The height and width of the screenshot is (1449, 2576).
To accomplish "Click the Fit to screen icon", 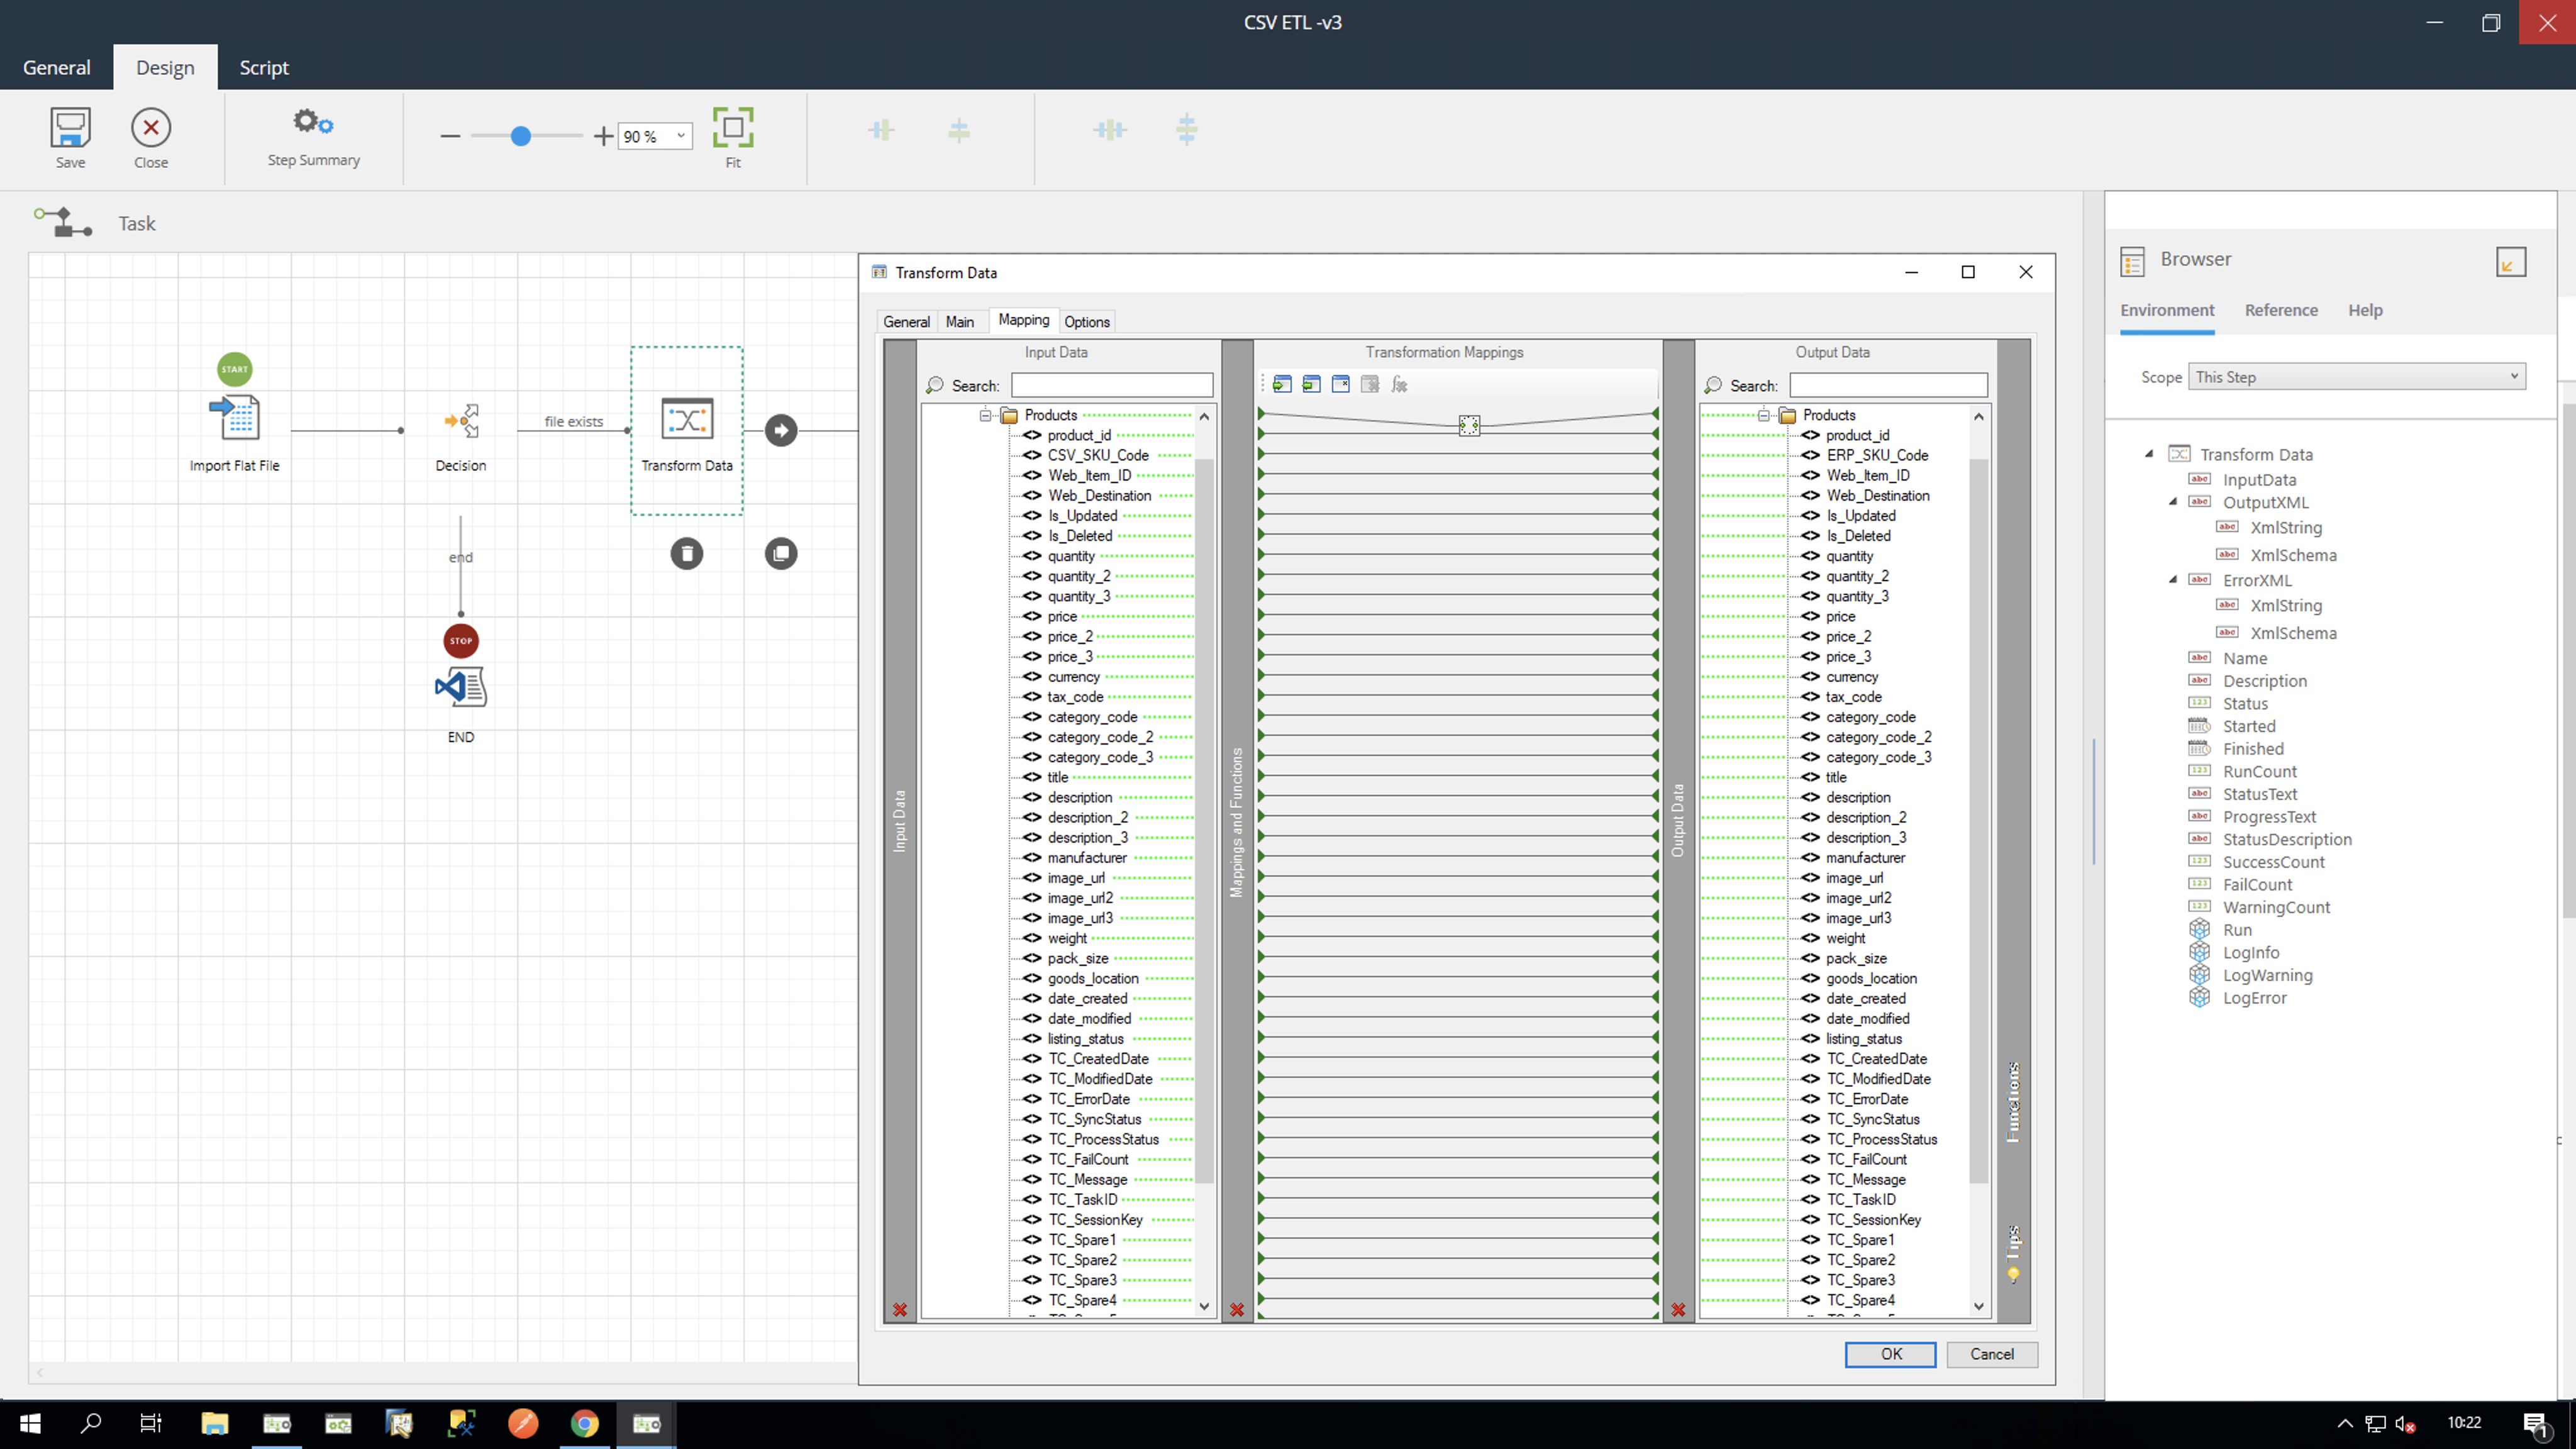I will [733, 128].
